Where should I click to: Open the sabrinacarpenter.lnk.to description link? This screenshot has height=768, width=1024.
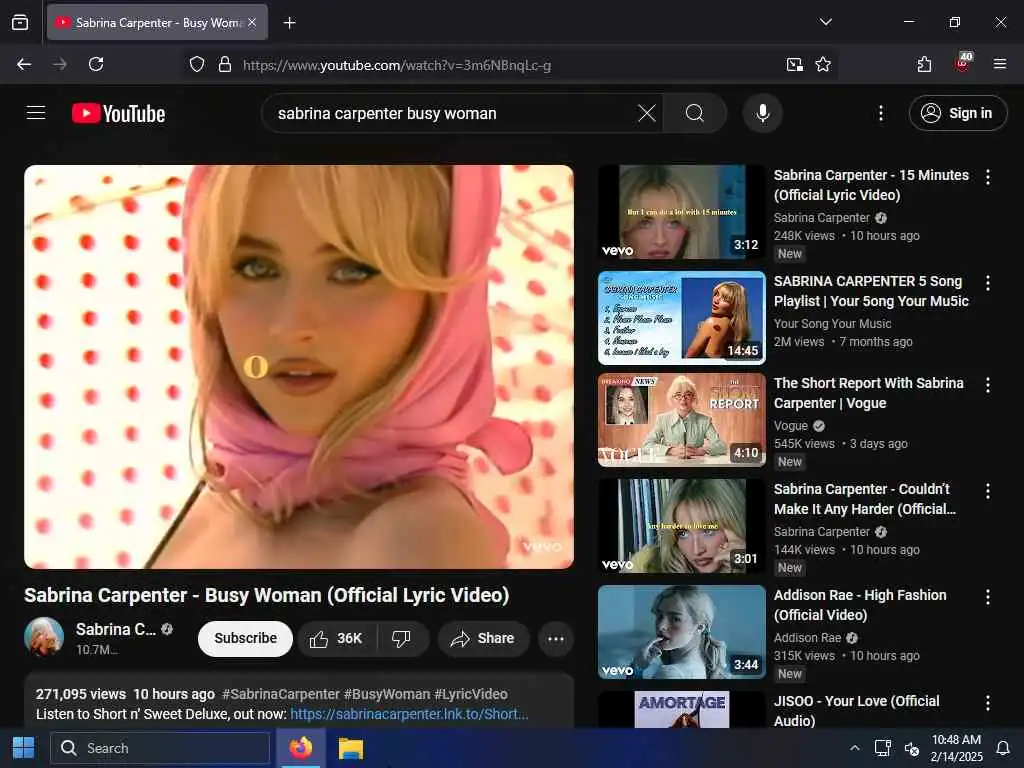point(409,714)
